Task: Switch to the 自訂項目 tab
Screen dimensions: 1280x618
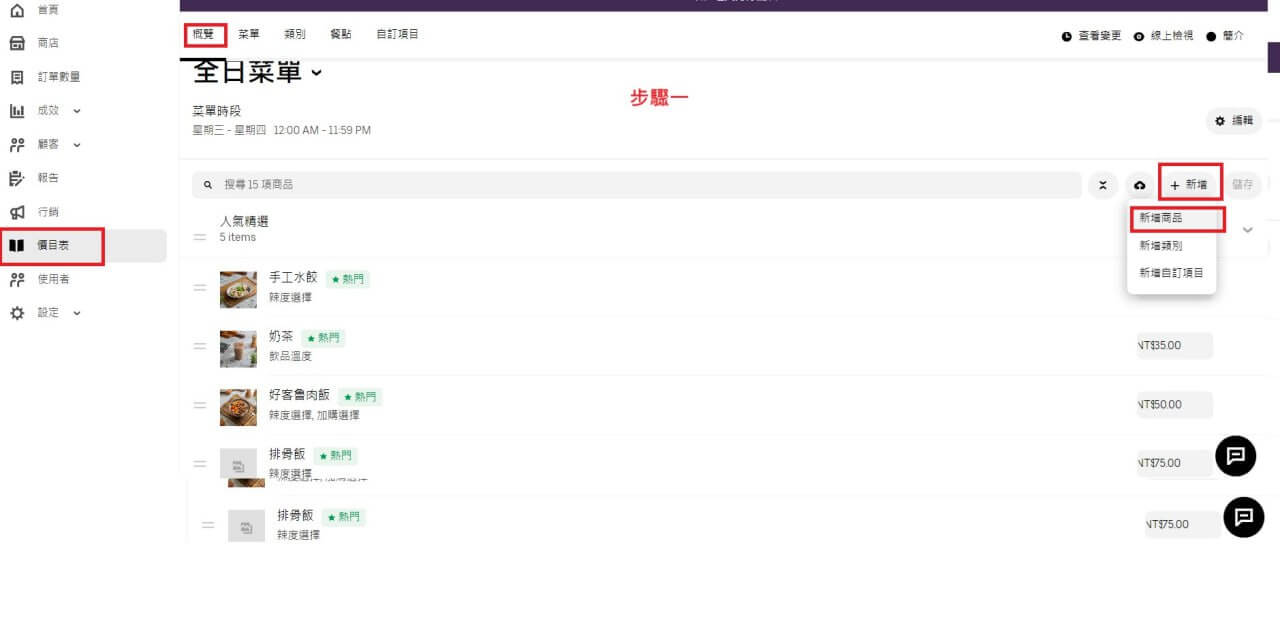Action: (x=397, y=34)
